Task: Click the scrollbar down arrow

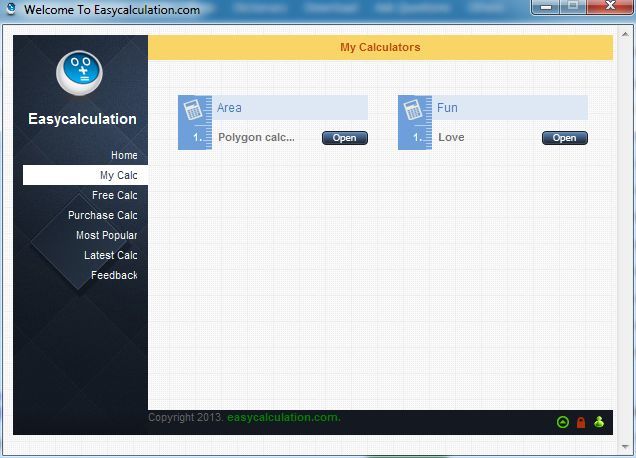Action: click(x=625, y=447)
